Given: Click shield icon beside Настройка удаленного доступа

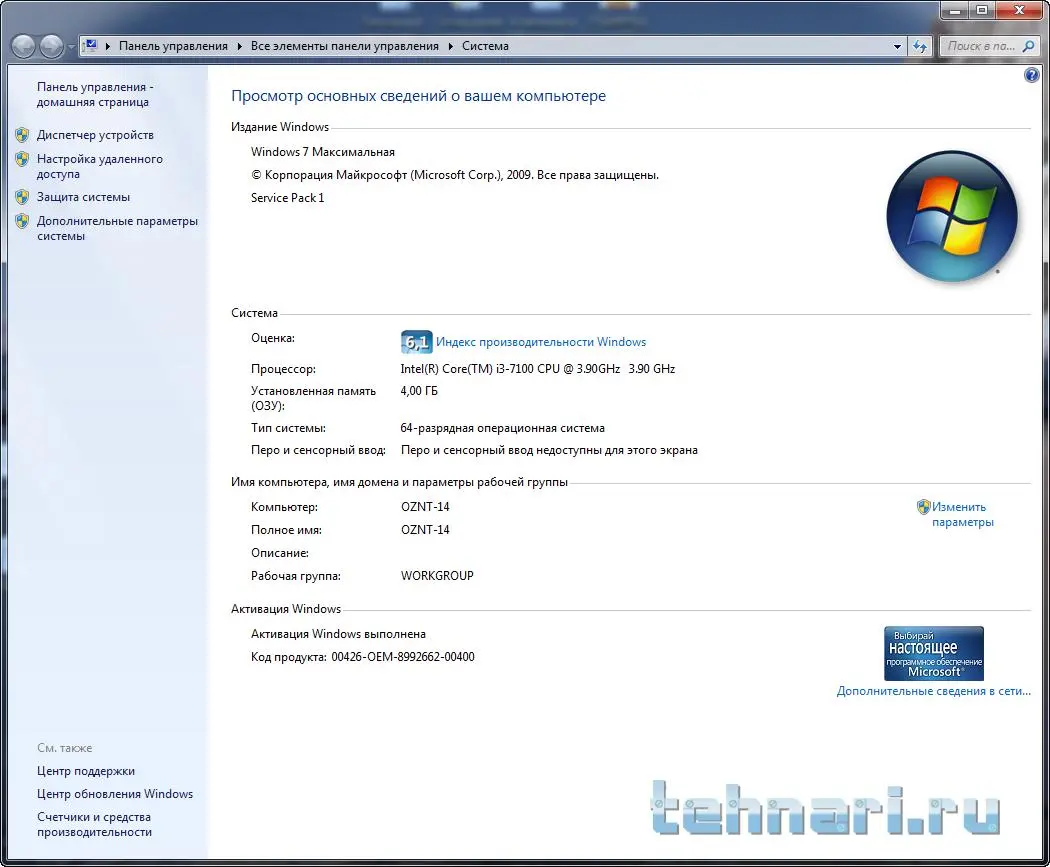Looking at the screenshot, I should point(22,159).
